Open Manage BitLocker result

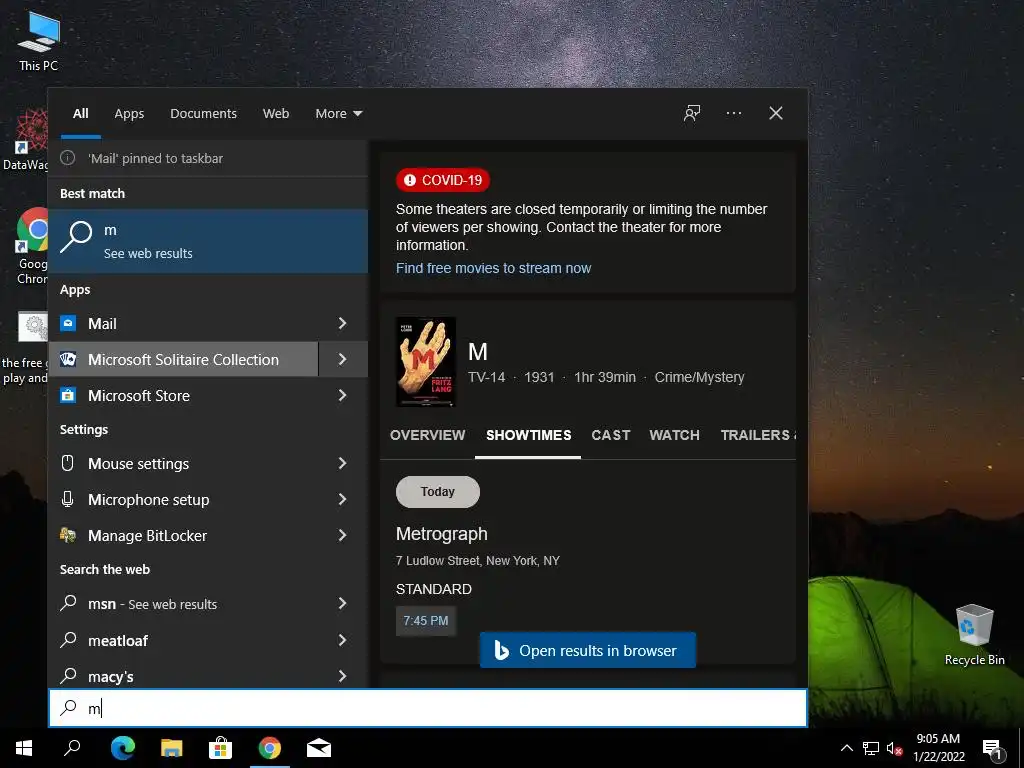184,536
